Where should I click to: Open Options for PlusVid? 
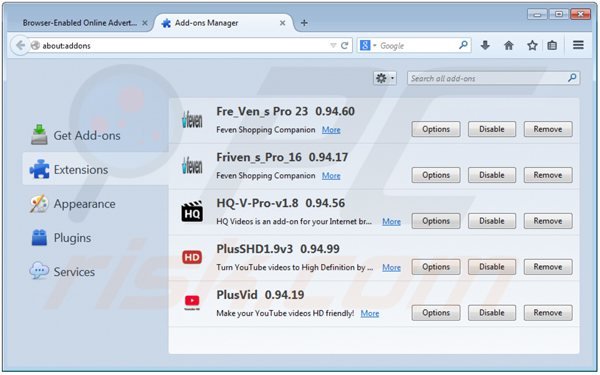click(x=436, y=313)
